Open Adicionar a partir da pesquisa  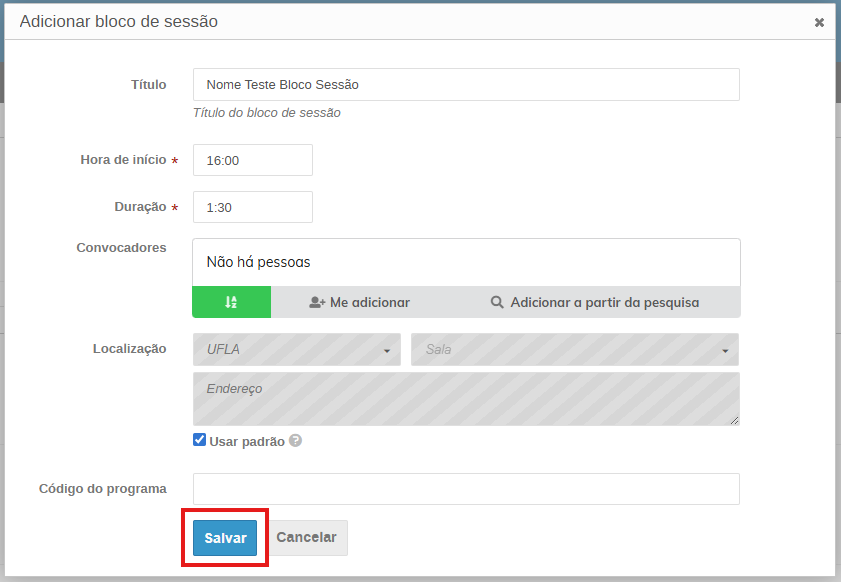pyautogui.click(x=594, y=302)
